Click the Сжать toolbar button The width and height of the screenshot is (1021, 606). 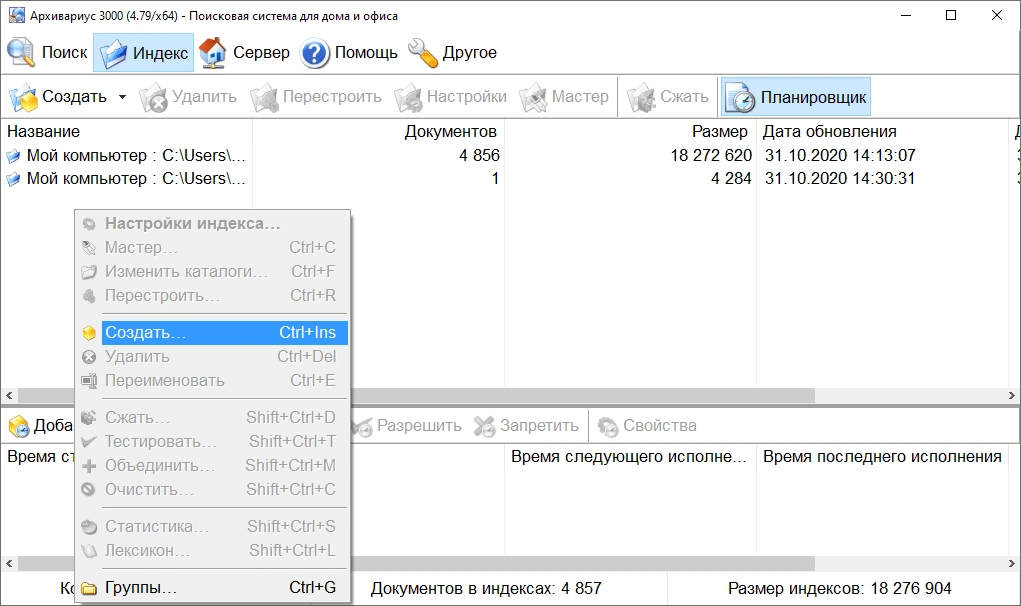(667, 97)
